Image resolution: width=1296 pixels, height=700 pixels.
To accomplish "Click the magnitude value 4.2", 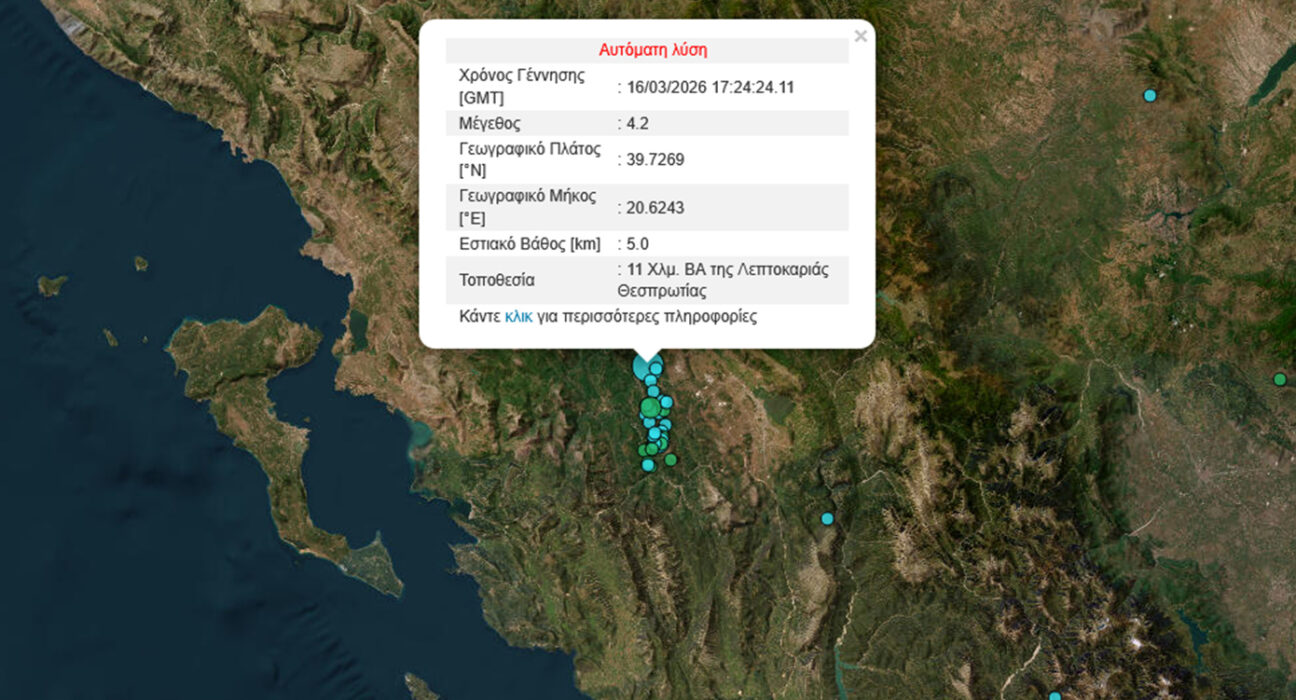I will 637,124.
